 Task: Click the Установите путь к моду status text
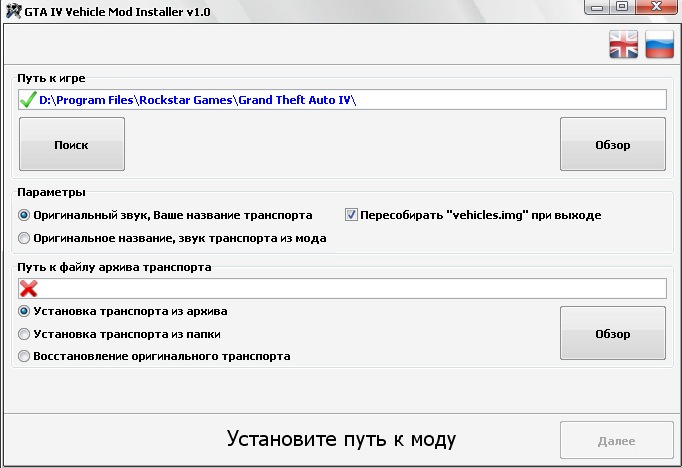[341, 439]
